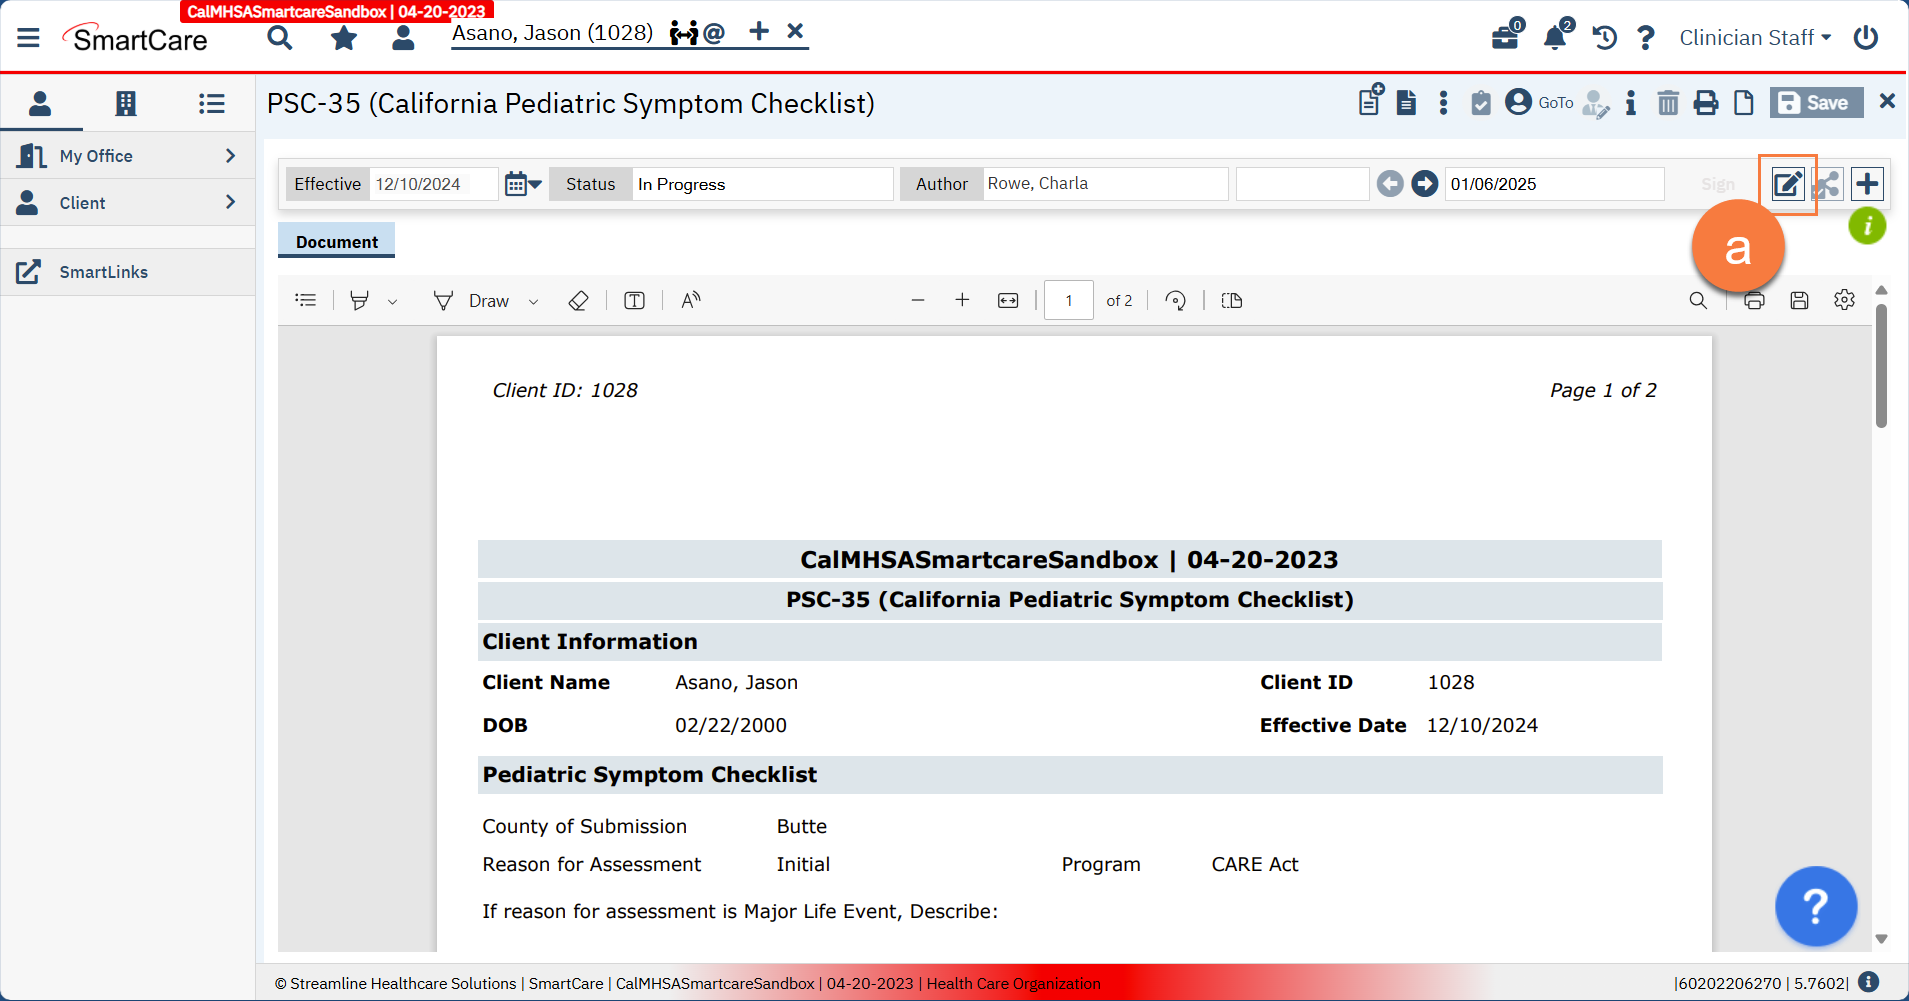Viewport: 1909px width, 1001px height.
Task: Toggle the Draw tool
Action: (x=474, y=301)
